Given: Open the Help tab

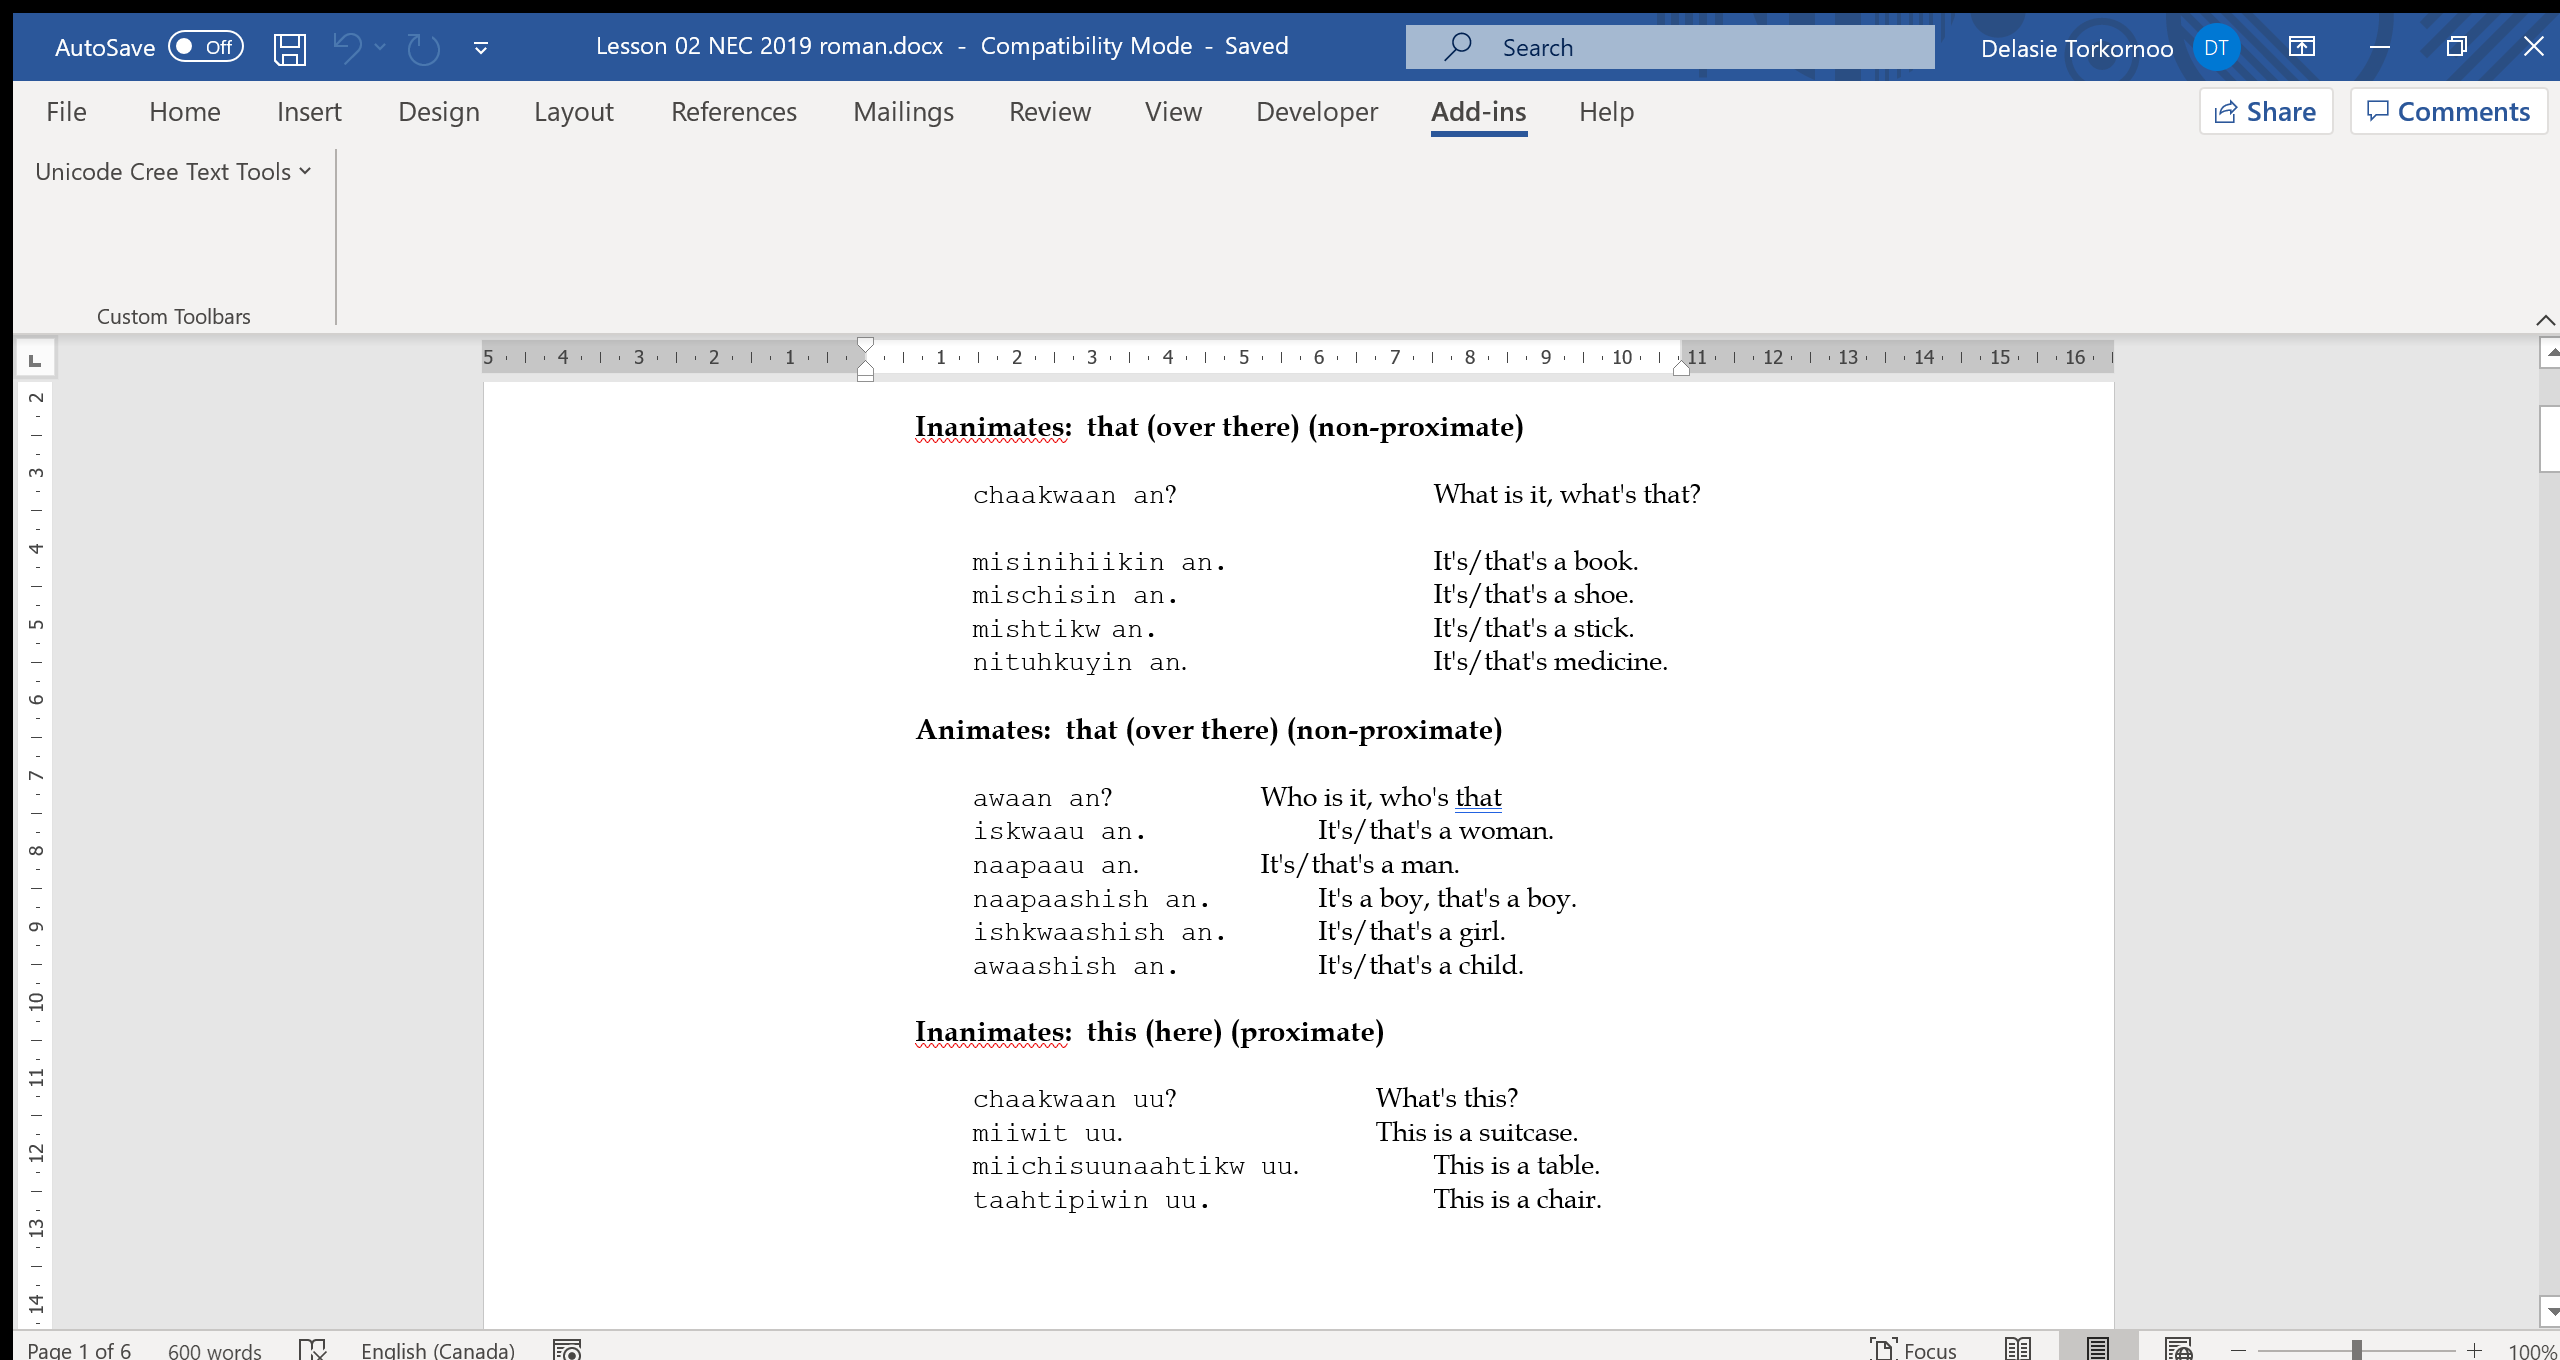Looking at the screenshot, I should [1606, 112].
